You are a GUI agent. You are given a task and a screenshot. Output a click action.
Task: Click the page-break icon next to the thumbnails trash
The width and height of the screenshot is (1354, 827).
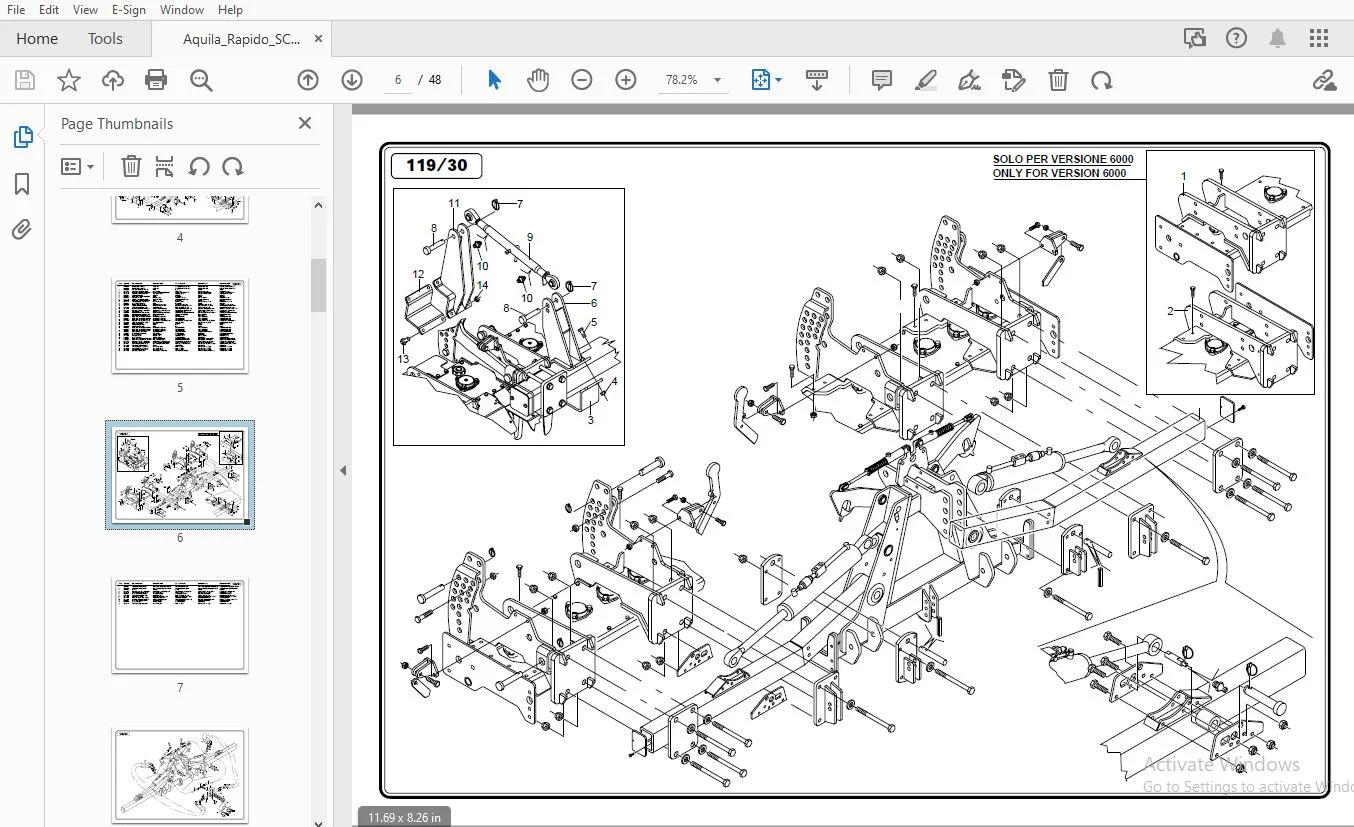(x=165, y=167)
